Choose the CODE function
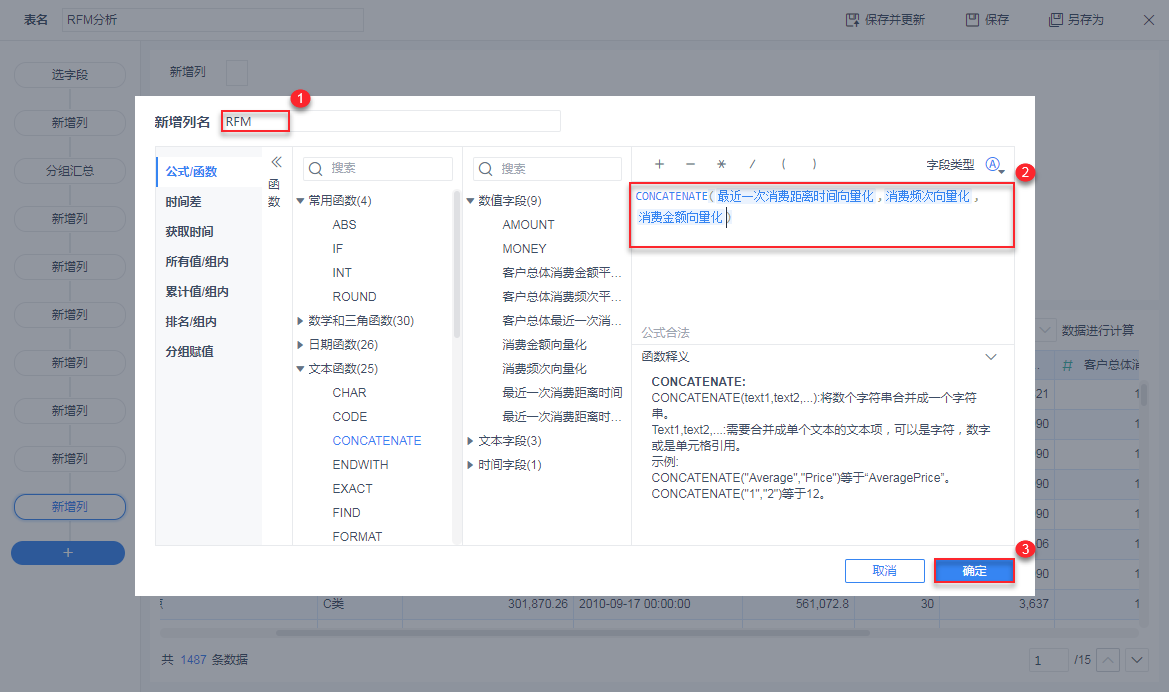1169x692 pixels. click(350, 417)
